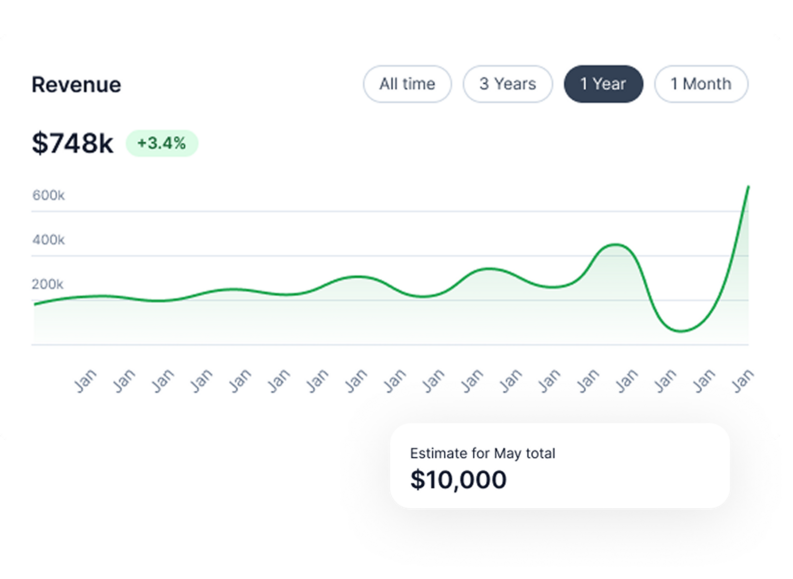Click the 600k y-axis label
This screenshot has height=579, width=793.
click(x=48, y=196)
